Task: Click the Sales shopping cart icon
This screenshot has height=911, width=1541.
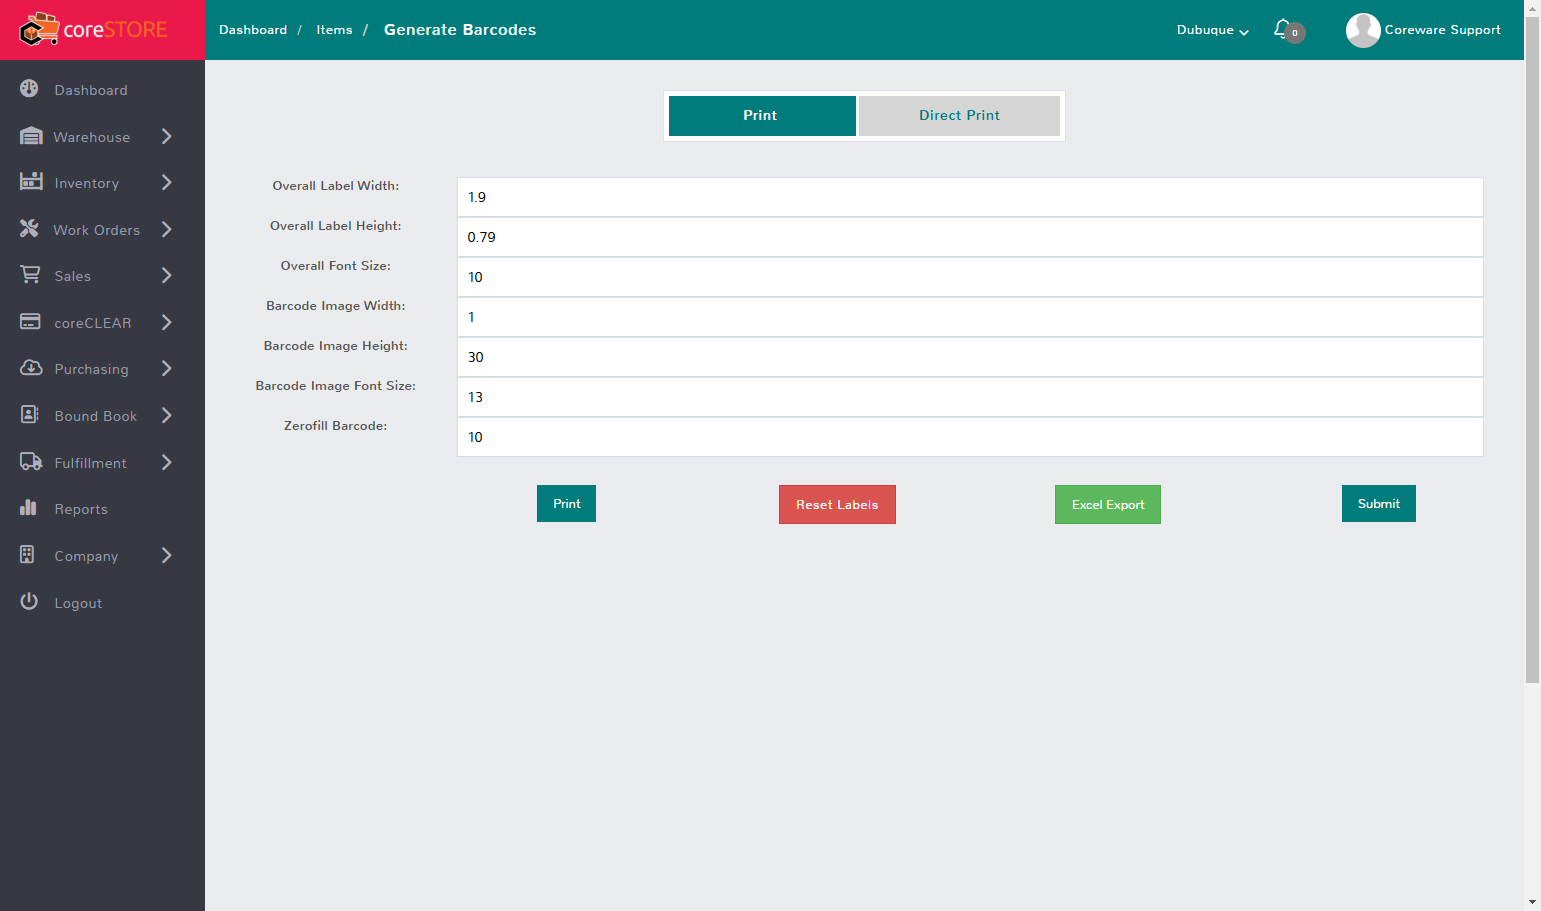Action: 31,274
